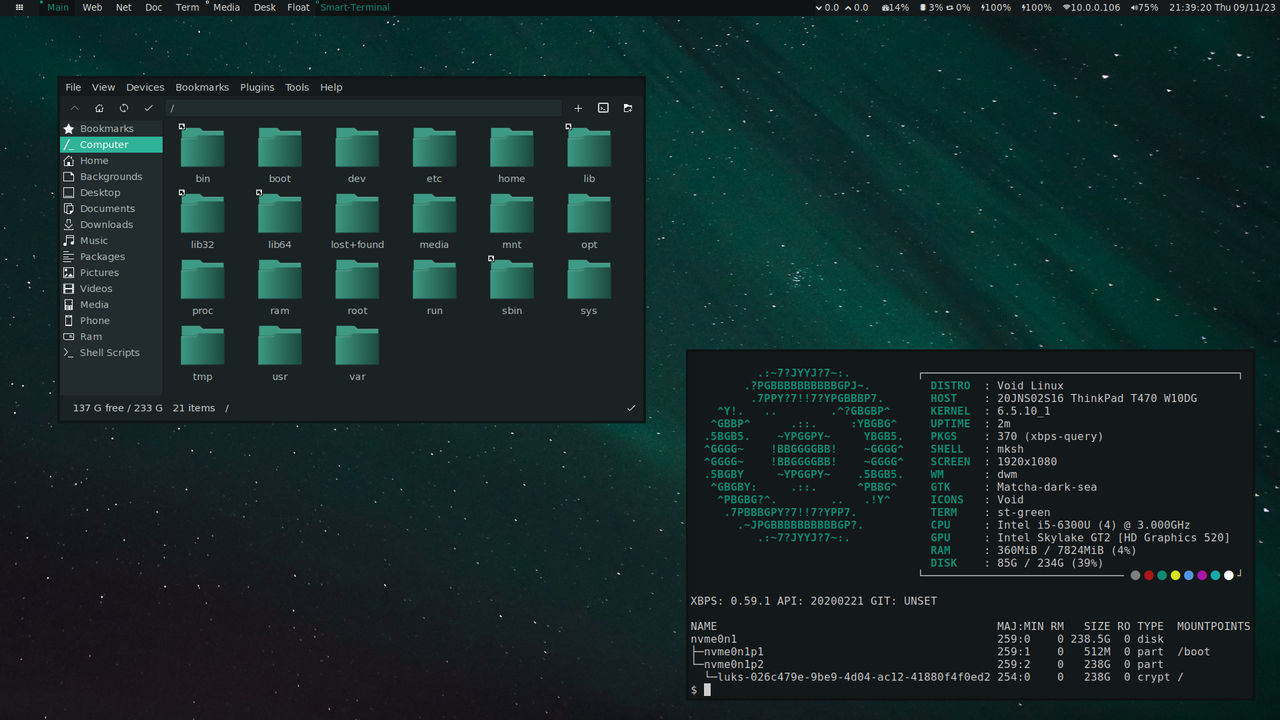
Task: Open the Packages location in the sidebar
Action: click(104, 256)
